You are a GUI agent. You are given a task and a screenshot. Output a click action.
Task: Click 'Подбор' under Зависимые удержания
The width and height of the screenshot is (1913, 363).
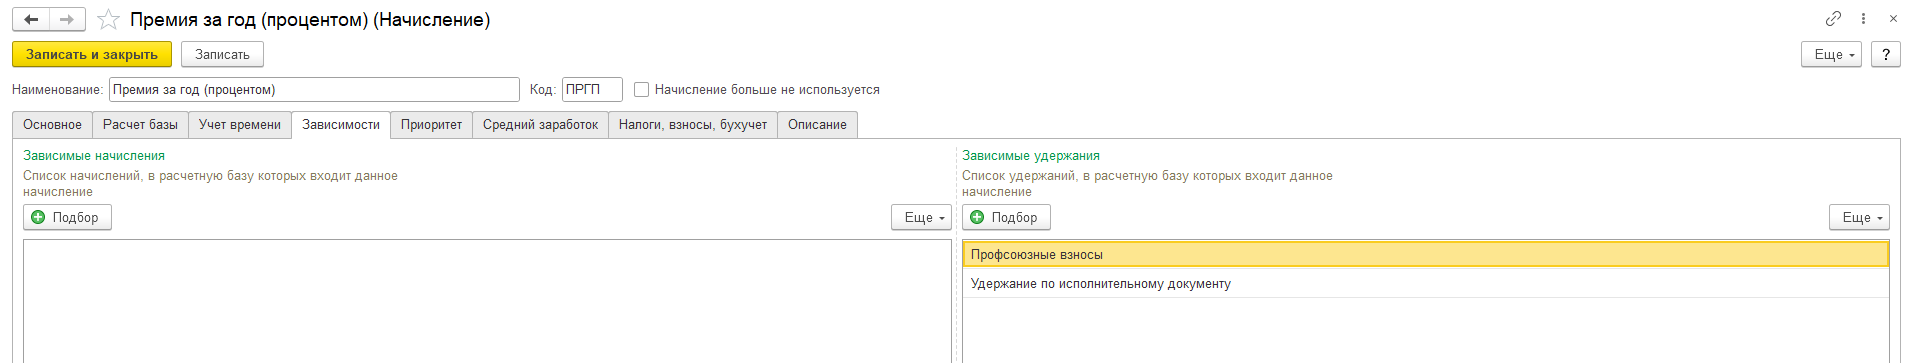[x=1006, y=217]
